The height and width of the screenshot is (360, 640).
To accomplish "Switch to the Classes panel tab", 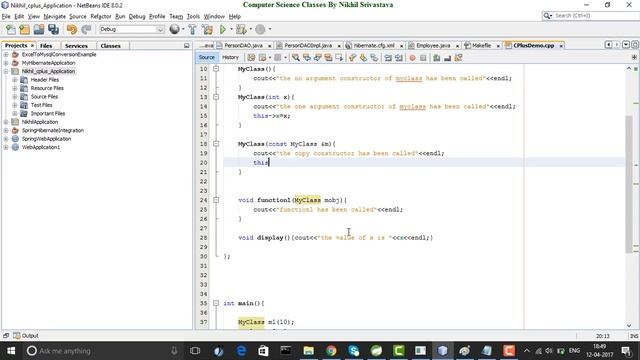I will tap(110, 46).
